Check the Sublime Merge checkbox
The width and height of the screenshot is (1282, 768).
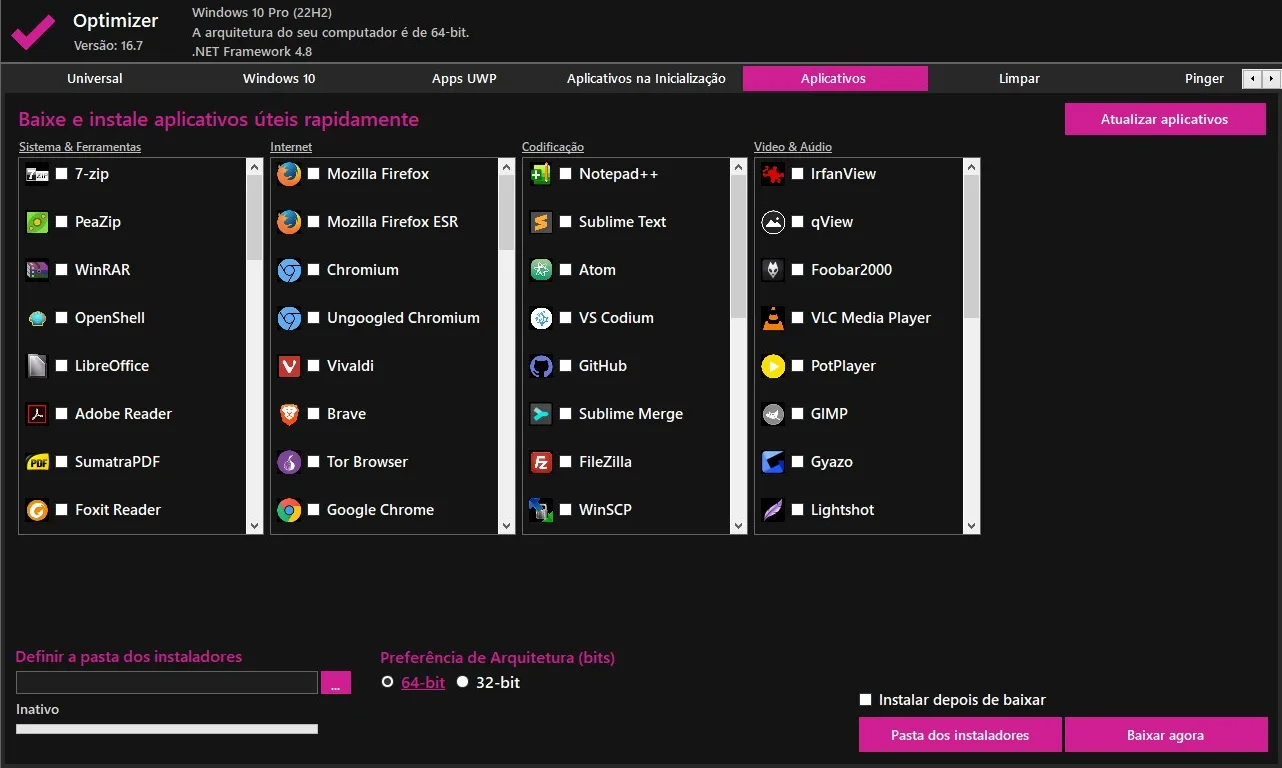coord(566,414)
